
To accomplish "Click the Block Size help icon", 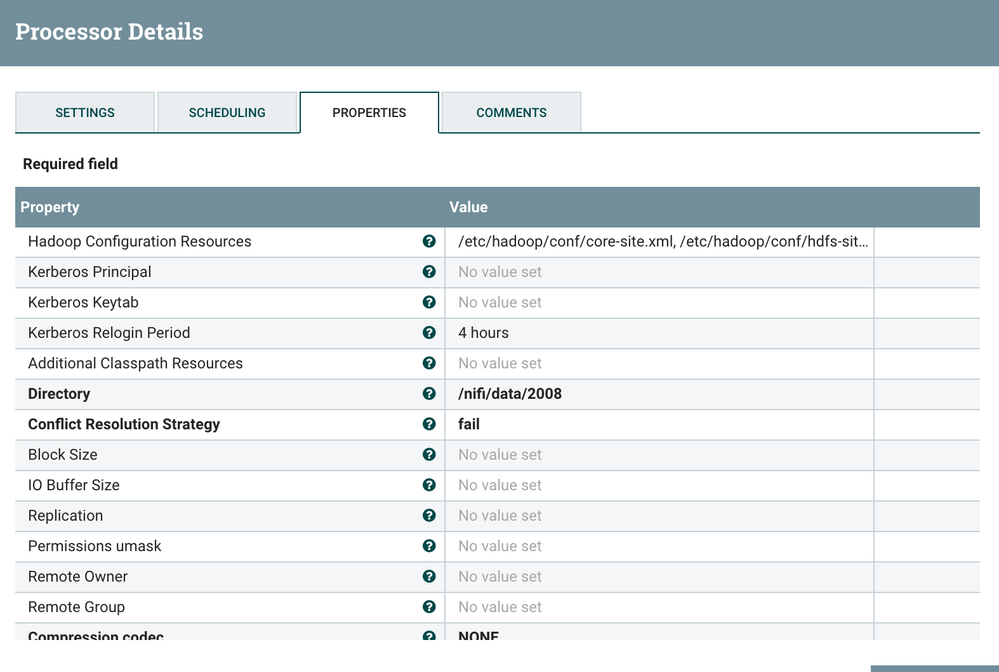I will point(429,455).
